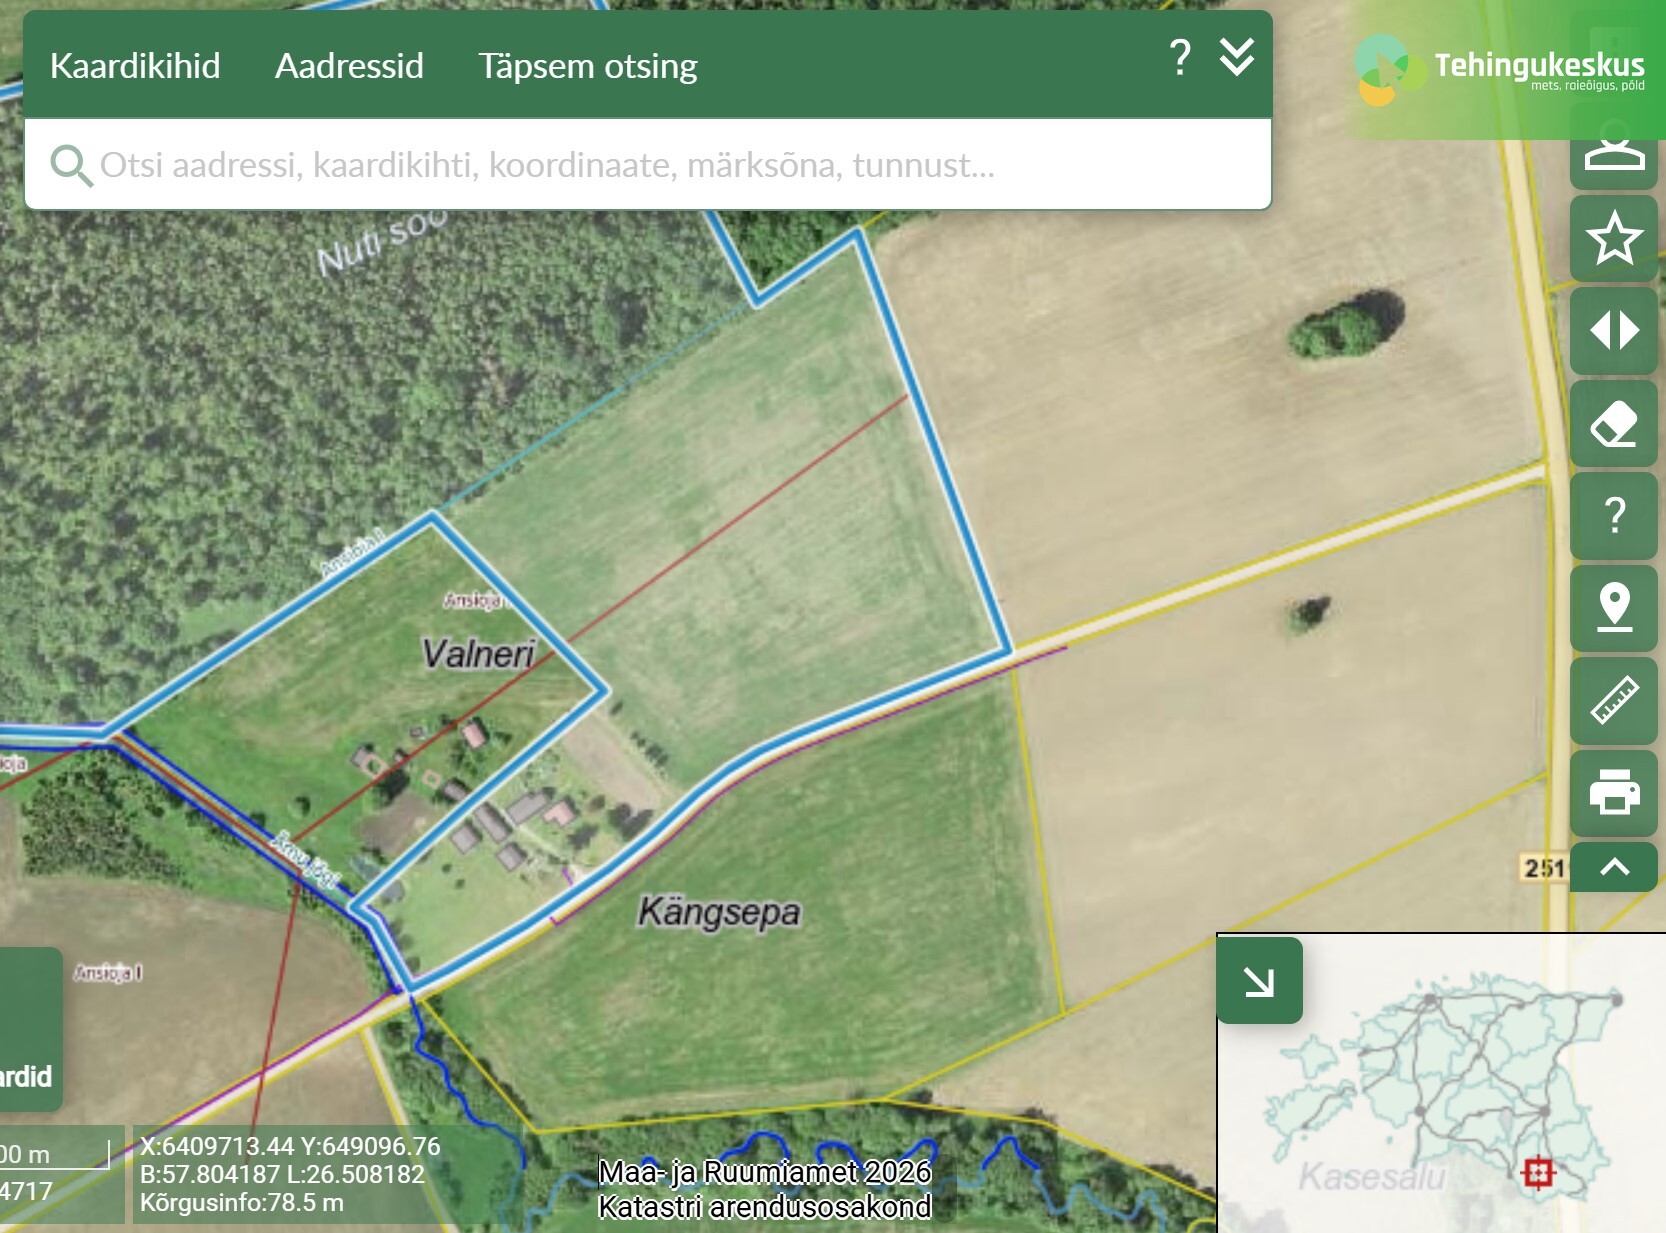This screenshot has width=1666, height=1233.
Task: Select the eraser tool
Action: tap(1613, 424)
